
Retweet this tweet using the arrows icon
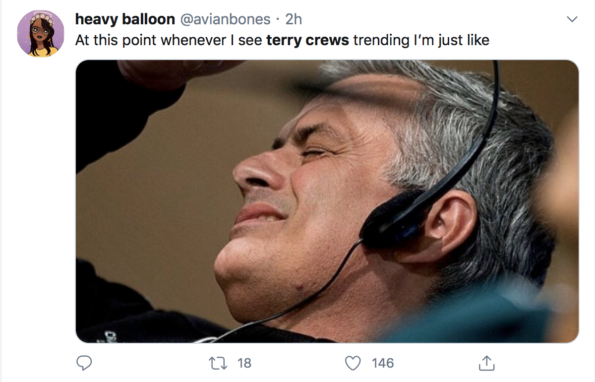(218, 363)
